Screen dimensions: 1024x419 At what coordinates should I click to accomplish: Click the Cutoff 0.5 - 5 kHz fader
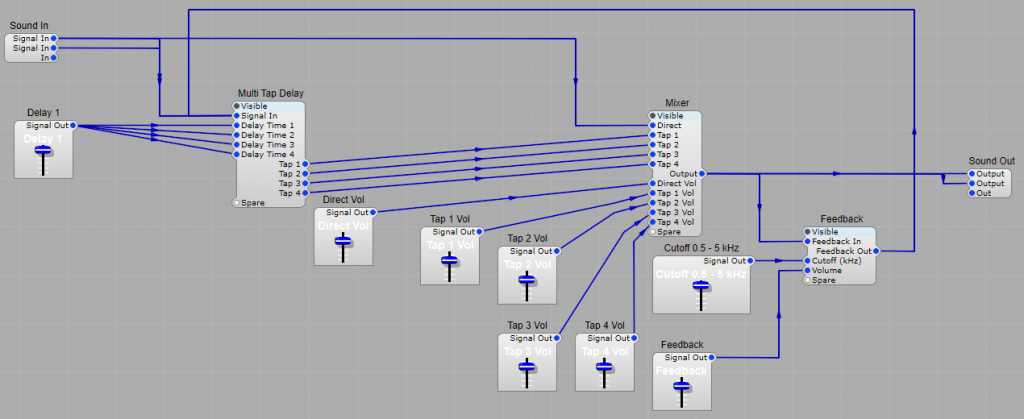[700, 286]
